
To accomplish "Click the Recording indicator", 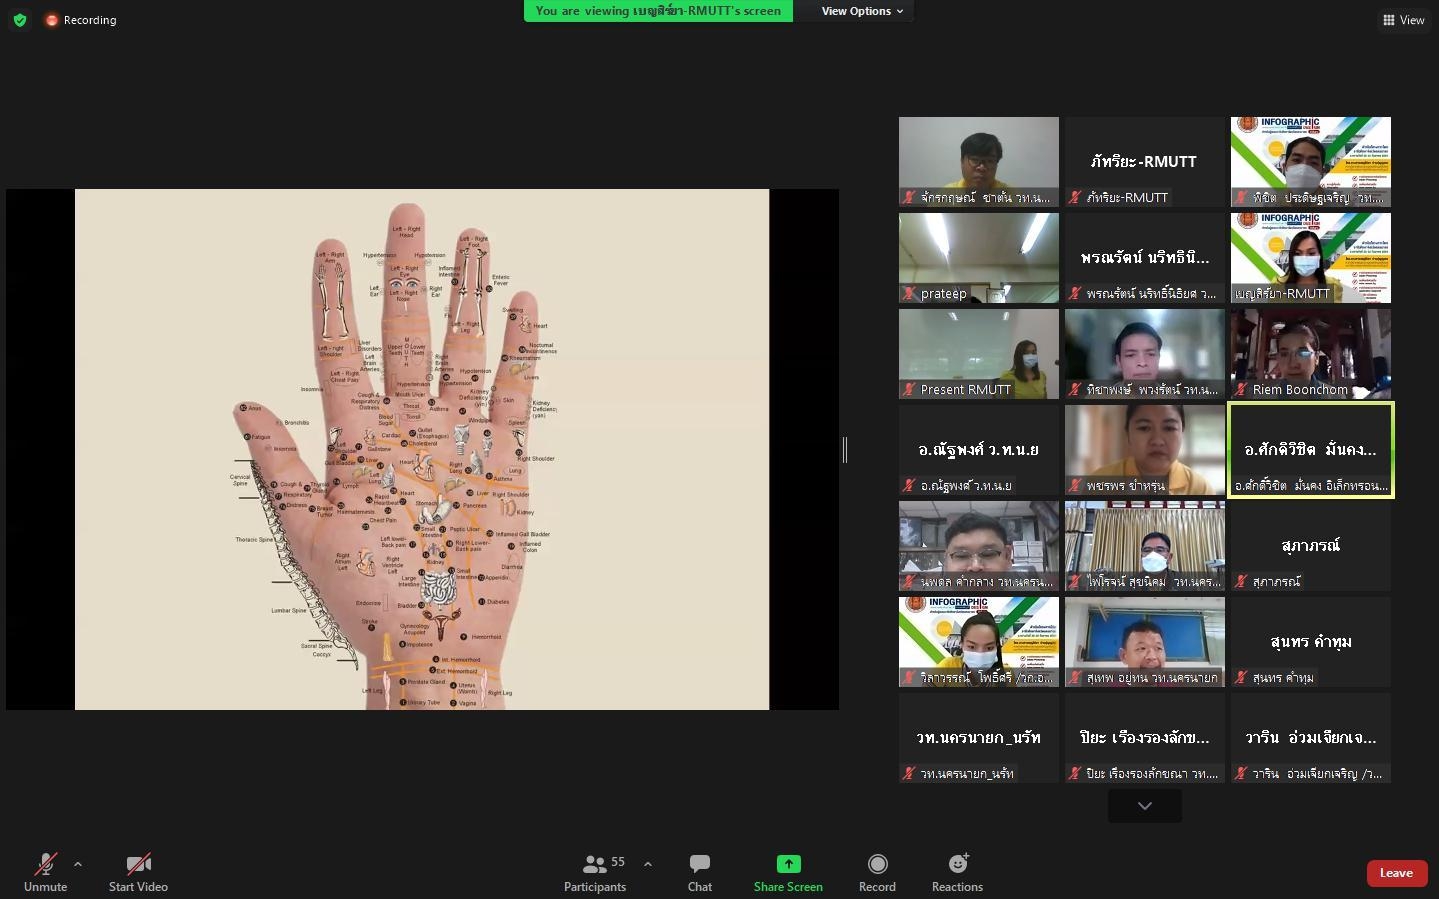I will [81, 20].
